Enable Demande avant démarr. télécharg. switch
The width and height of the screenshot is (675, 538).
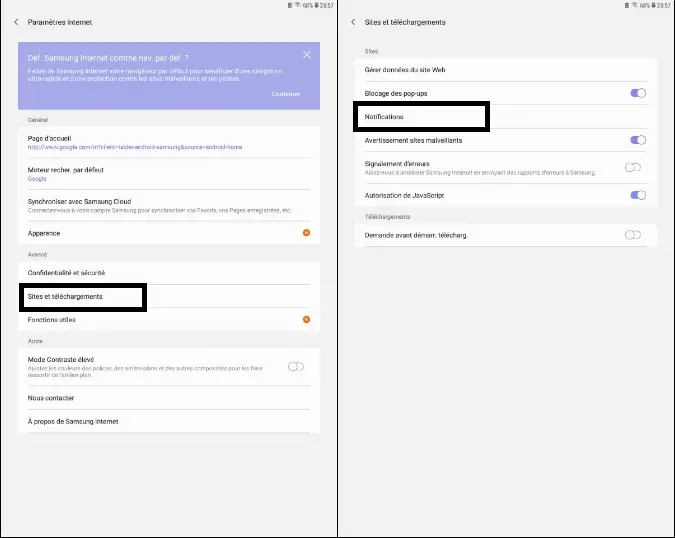(633, 235)
